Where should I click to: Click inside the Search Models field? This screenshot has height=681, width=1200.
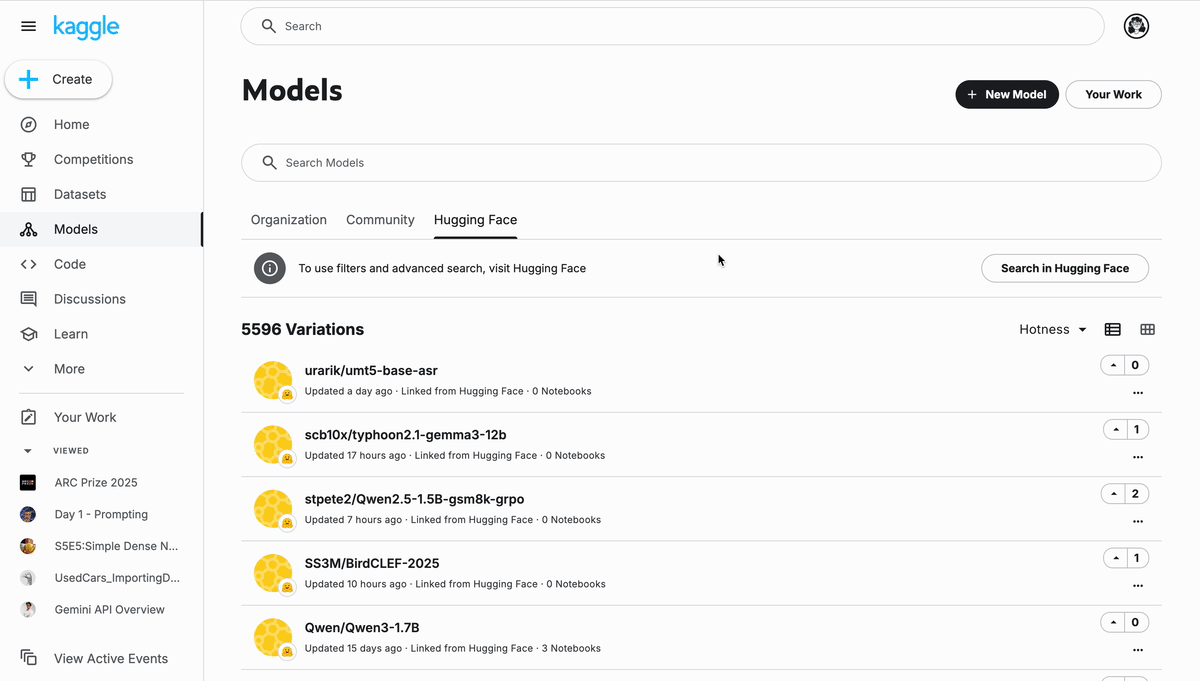700,162
